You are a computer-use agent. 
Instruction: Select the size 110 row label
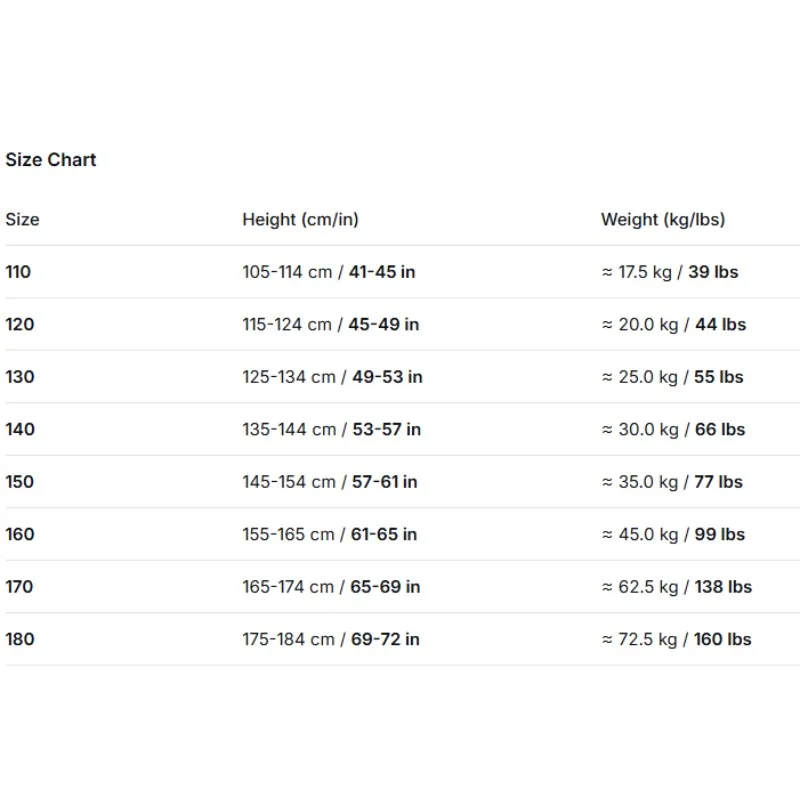pos(18,272)
